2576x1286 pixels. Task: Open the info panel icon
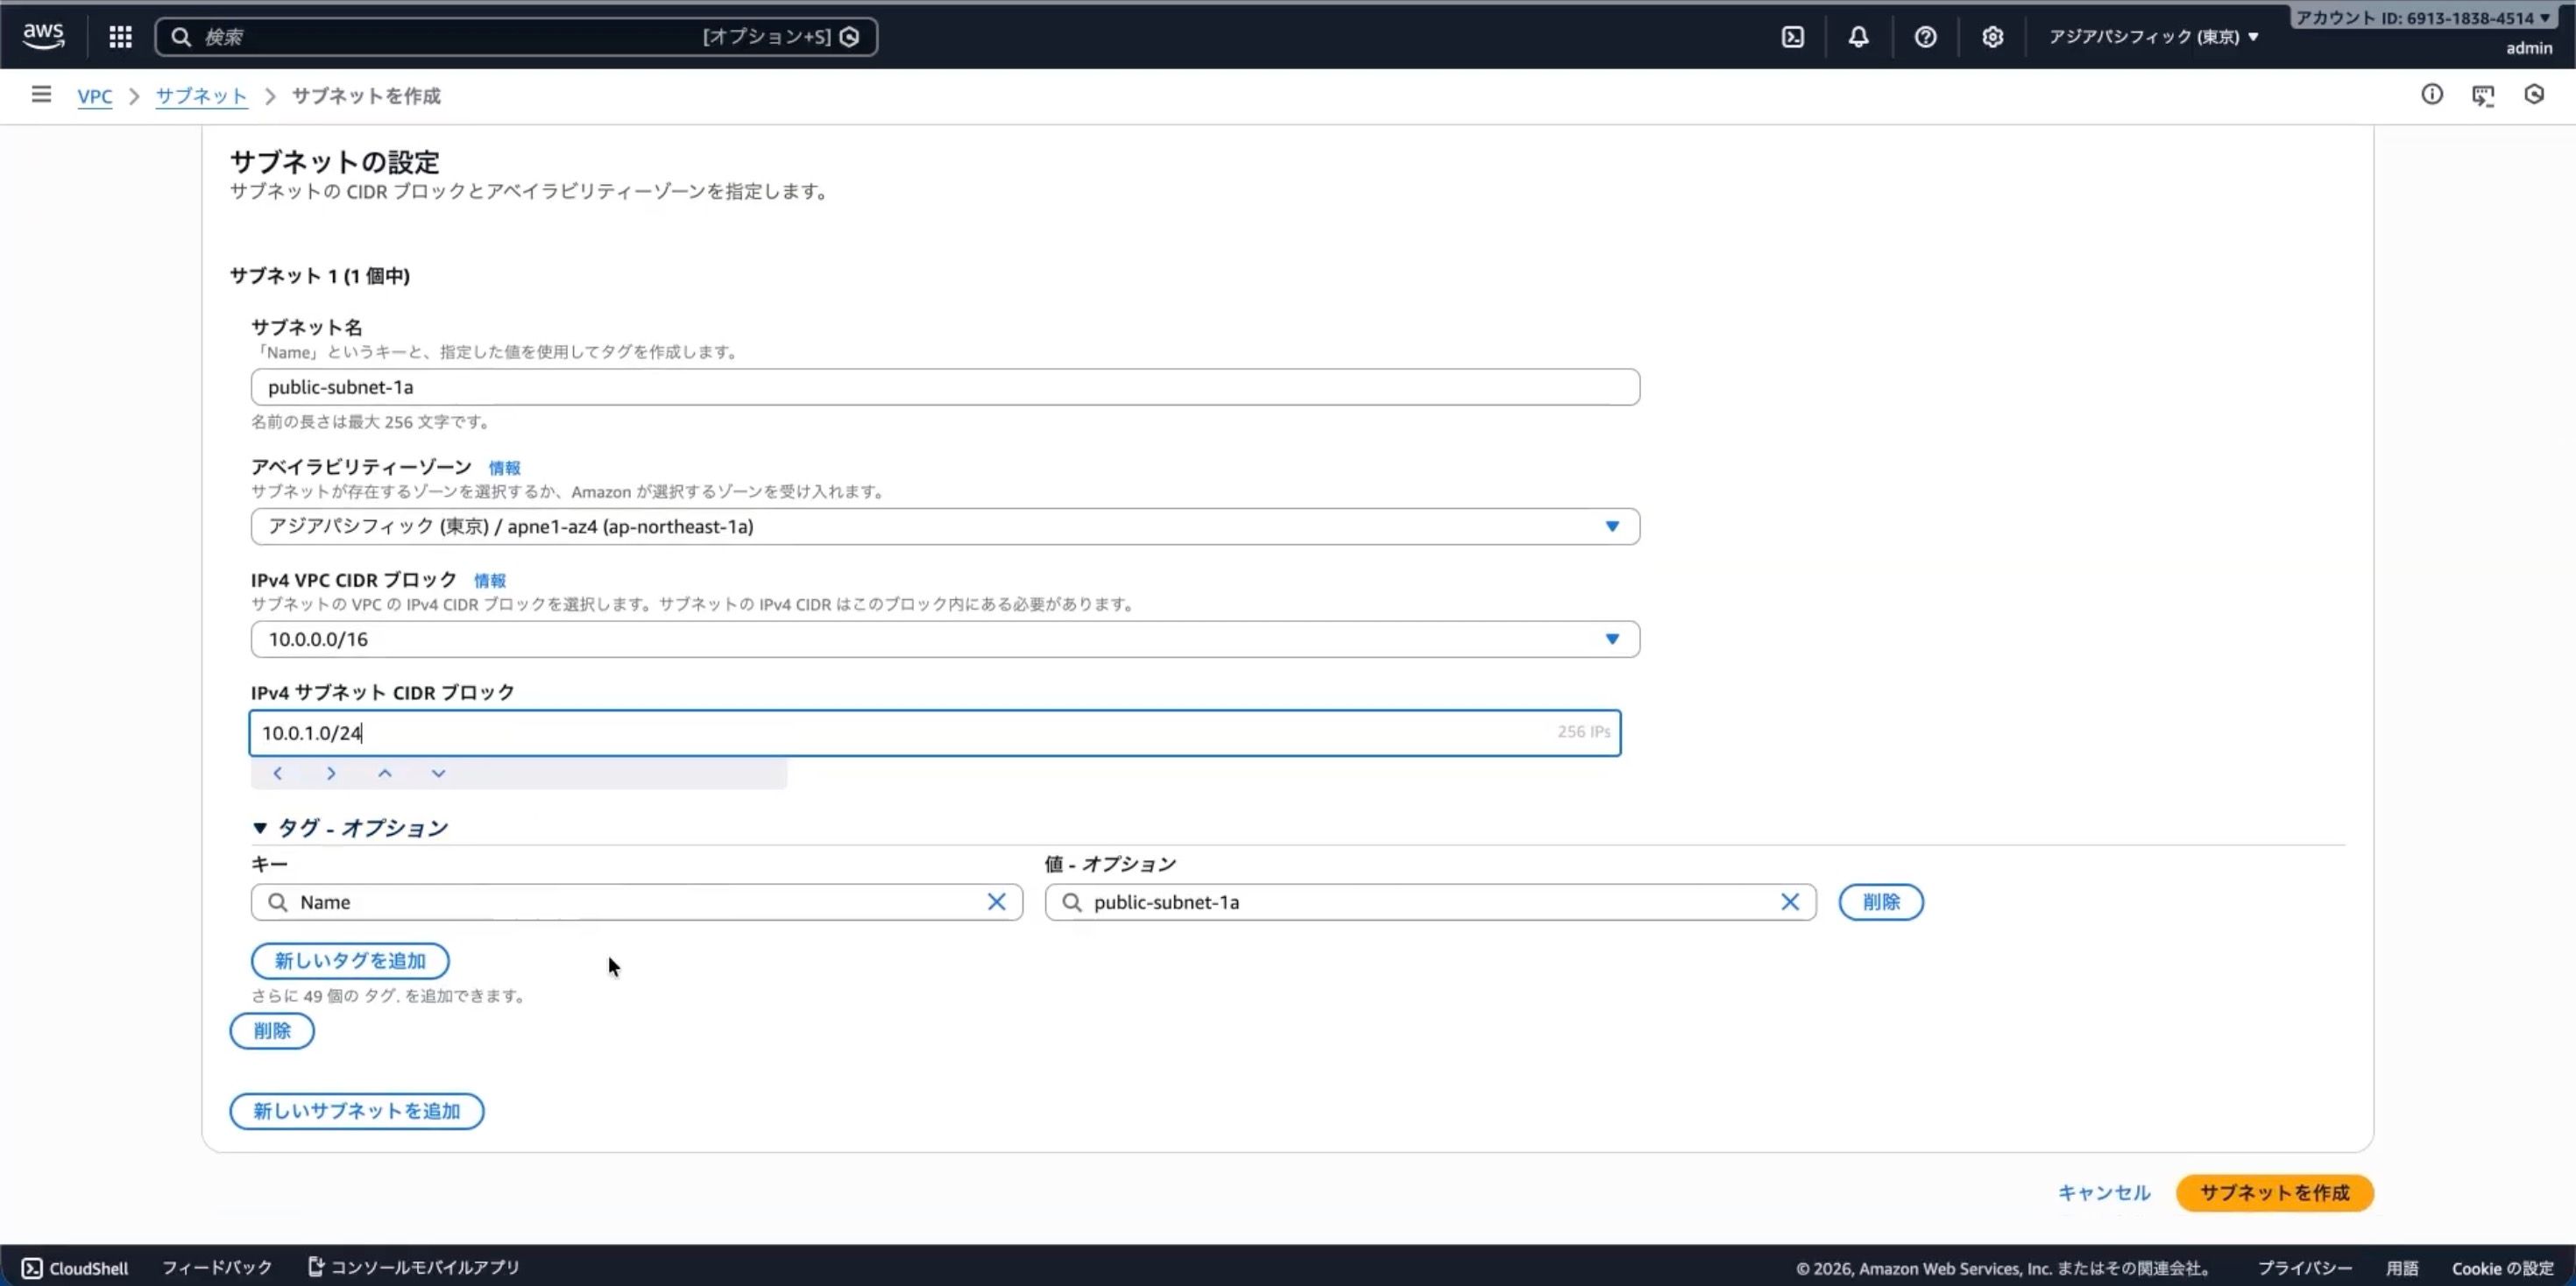[x=2431, y=95]
